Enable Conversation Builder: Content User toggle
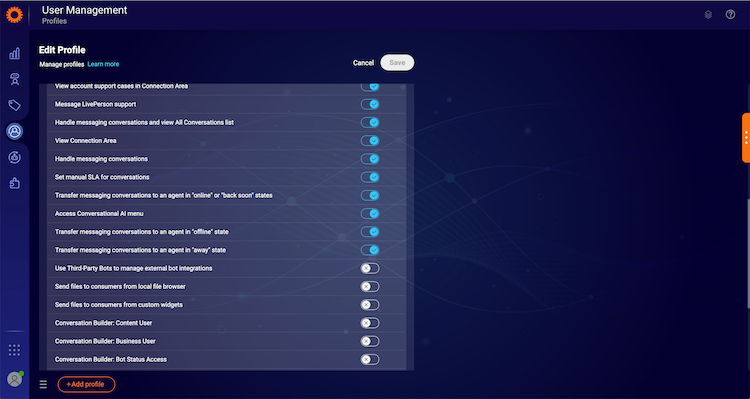Image resolution: width=750 pixels, height=399 pixels. pyautogui.click(x=370, y=323)
